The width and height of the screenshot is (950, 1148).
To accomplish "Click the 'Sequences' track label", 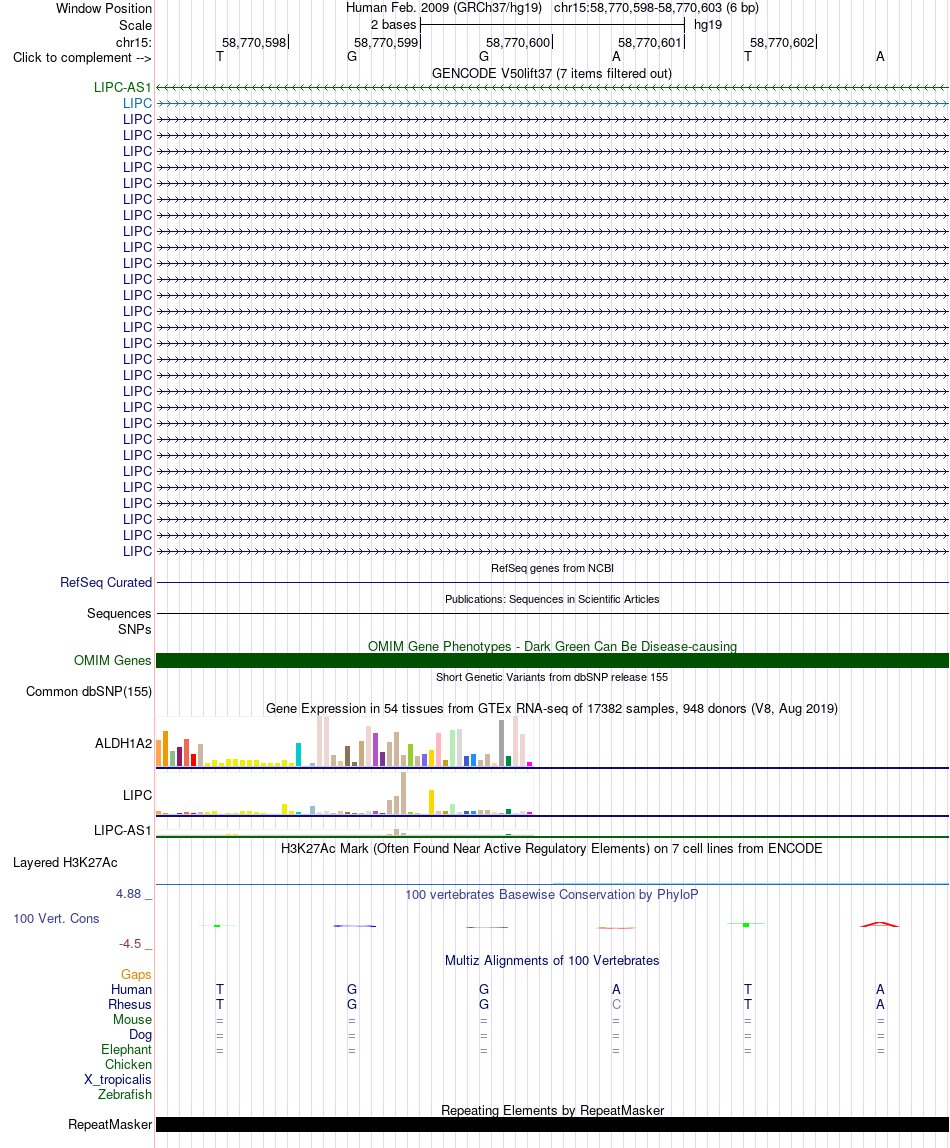I will [x=119, y=614].
